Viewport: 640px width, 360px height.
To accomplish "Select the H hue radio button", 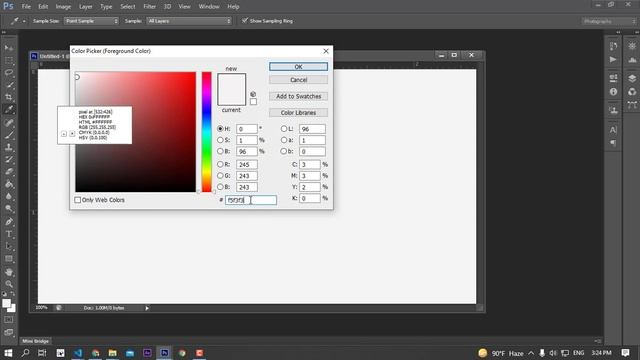I will (x=220, y=129).
